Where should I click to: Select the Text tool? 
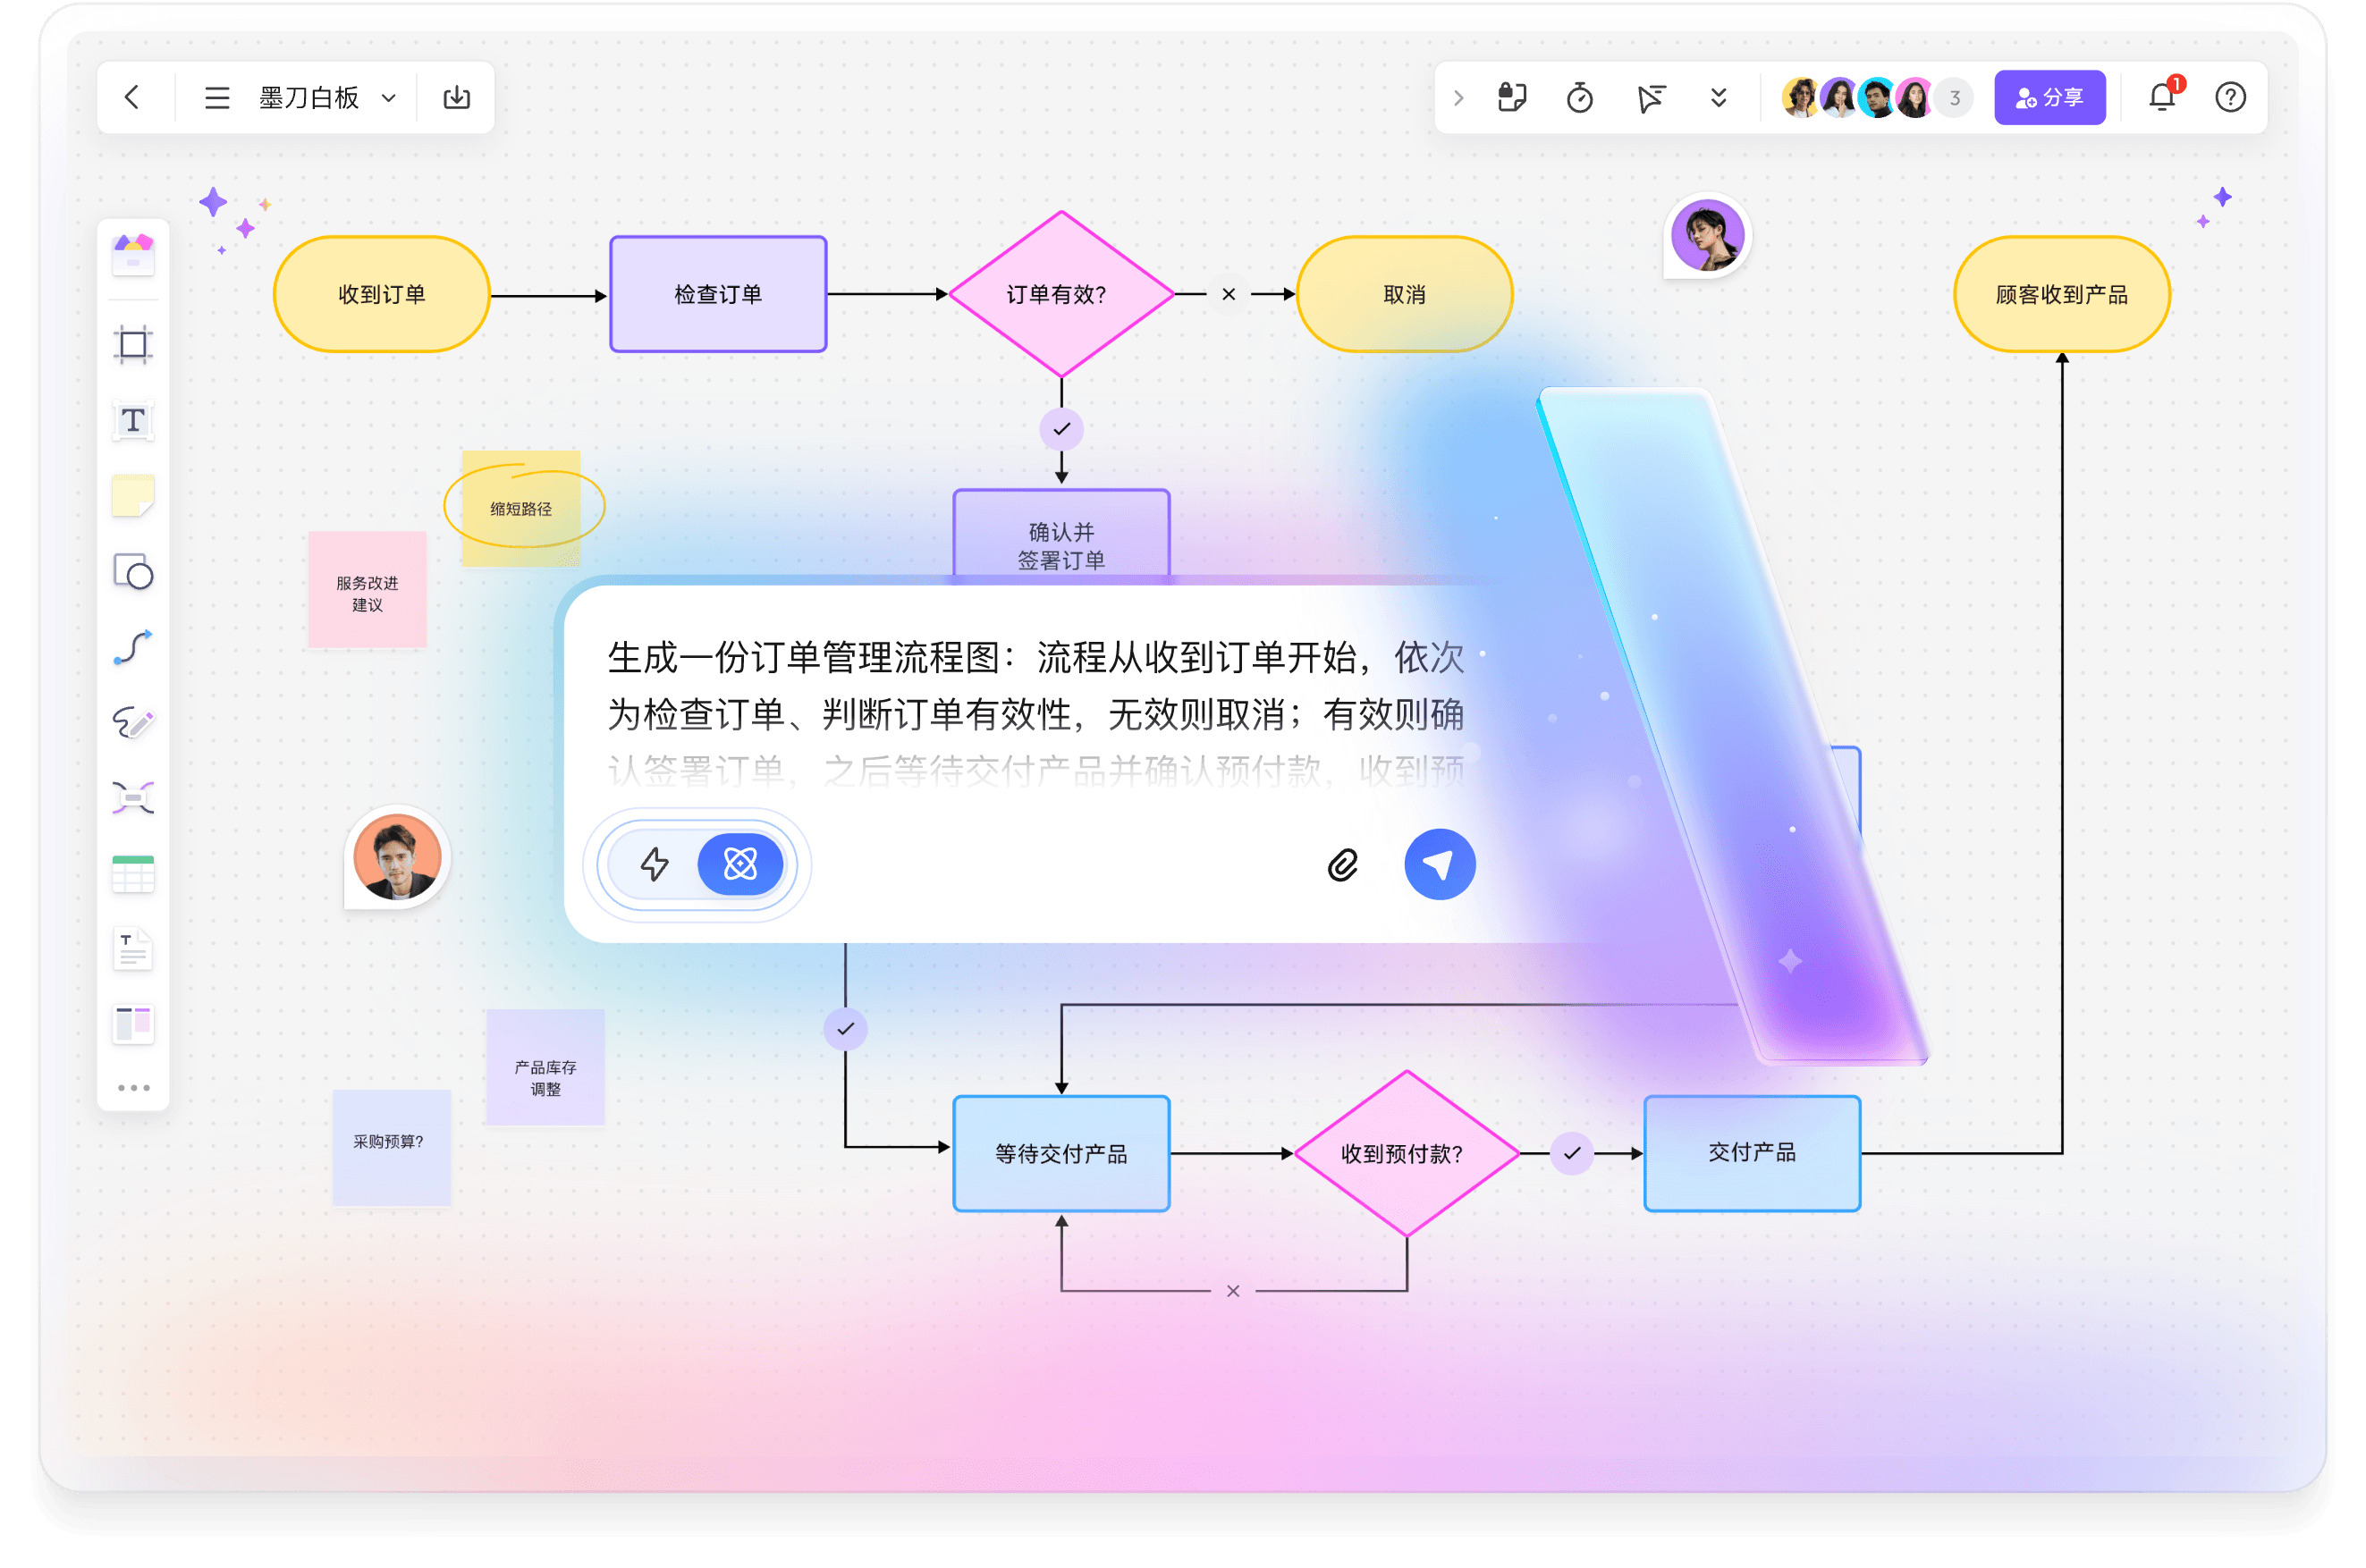click(x=133, y=420)
